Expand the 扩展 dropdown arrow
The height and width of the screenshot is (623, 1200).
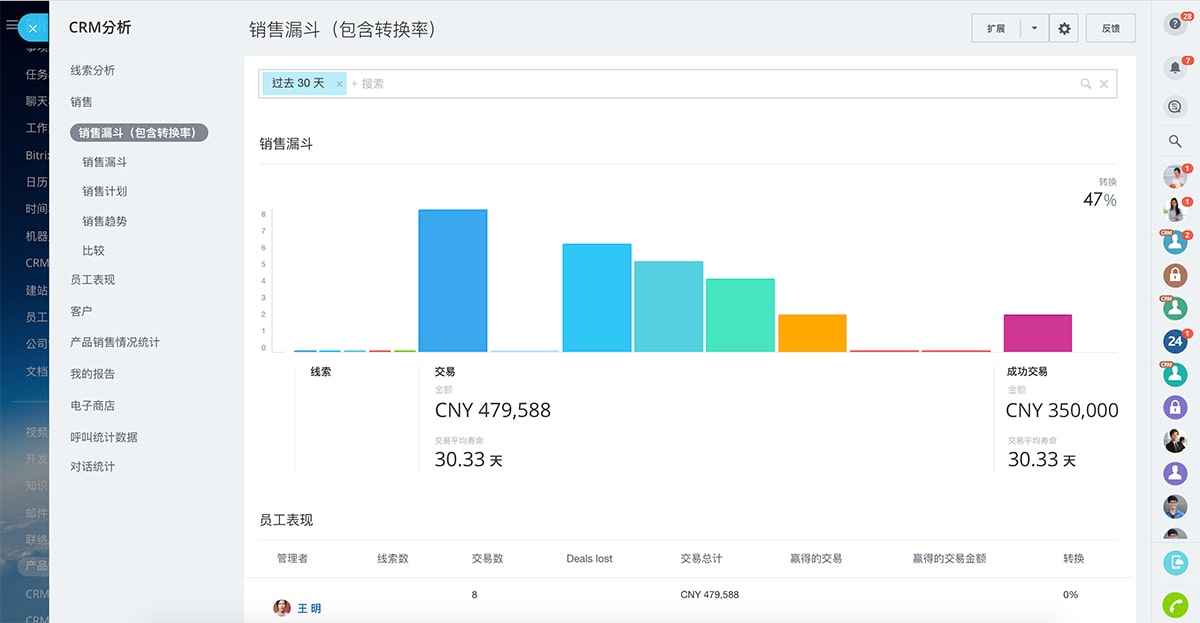coord(1034,29)
